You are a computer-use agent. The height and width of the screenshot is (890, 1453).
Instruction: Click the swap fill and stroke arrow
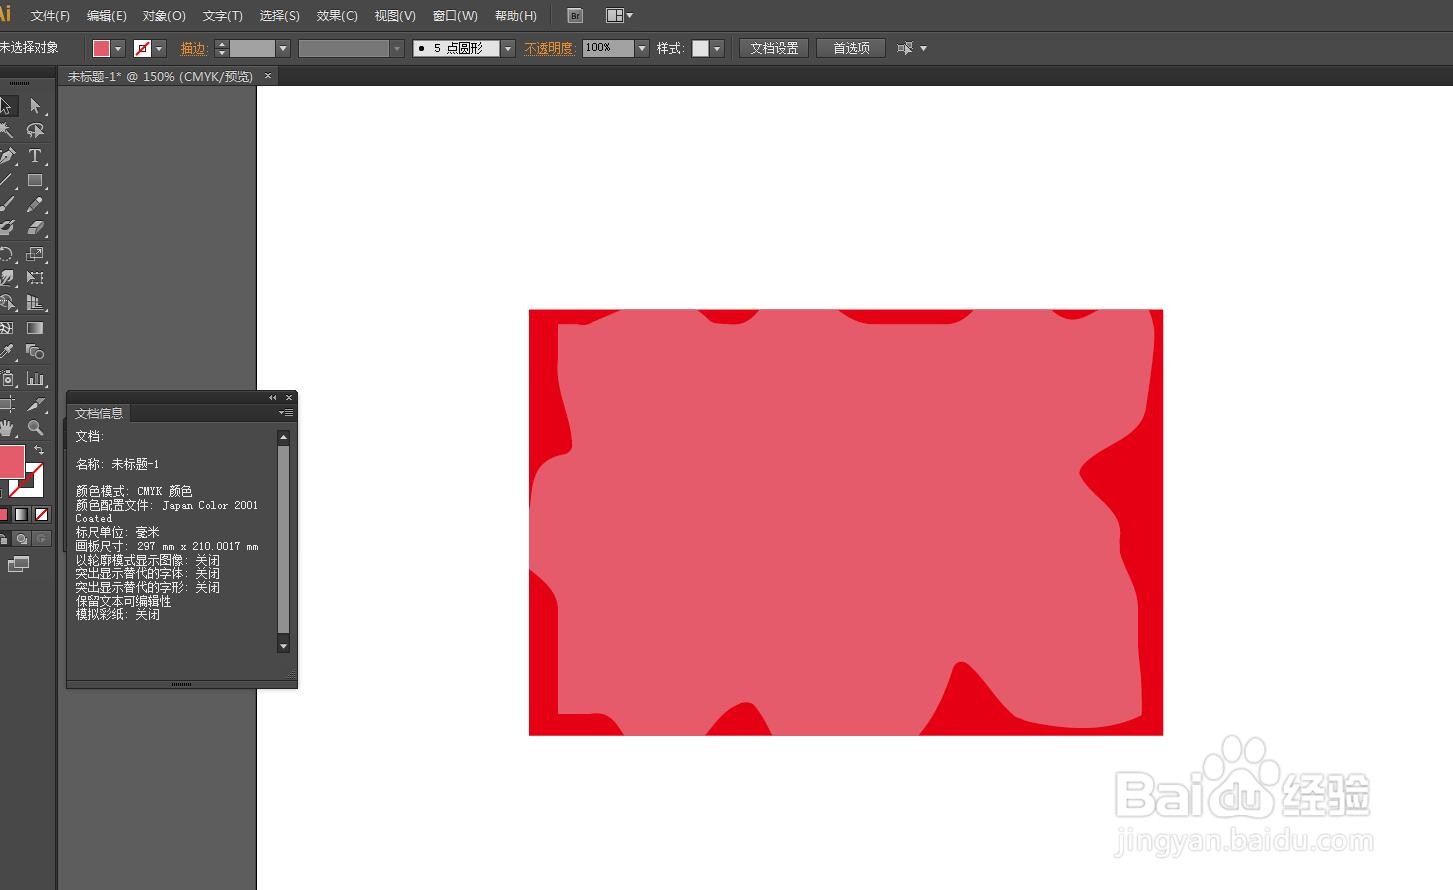39,451
